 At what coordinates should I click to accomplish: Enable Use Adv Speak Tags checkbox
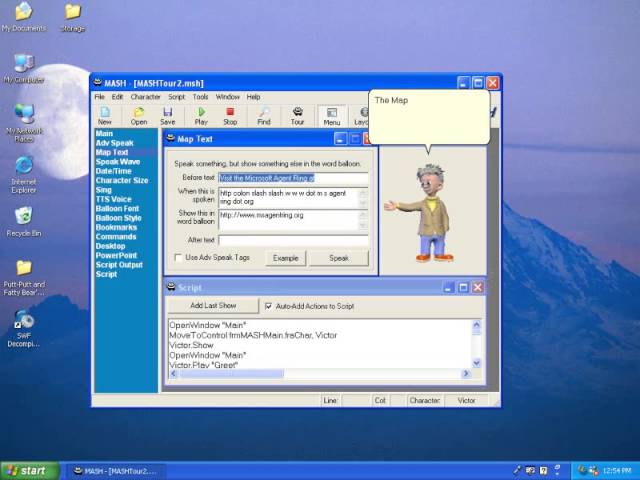[178, 258]
